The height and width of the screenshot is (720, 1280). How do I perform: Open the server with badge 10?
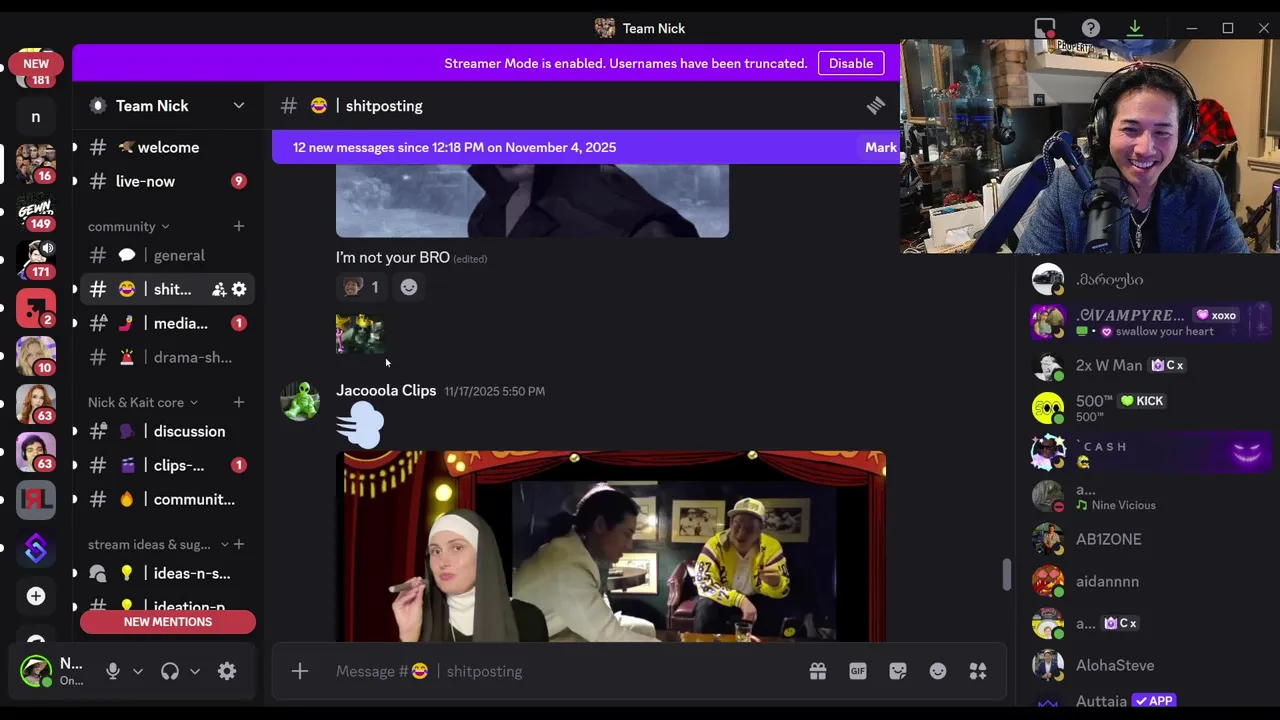pyautogui.click(x=36, y=355)
